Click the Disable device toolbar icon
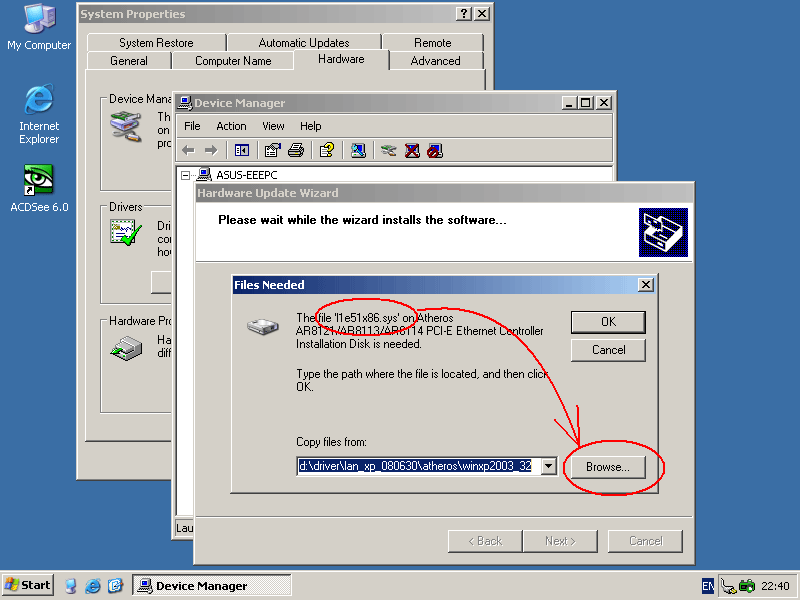This screenshot has width=800, height=600. tap(435, 151)
